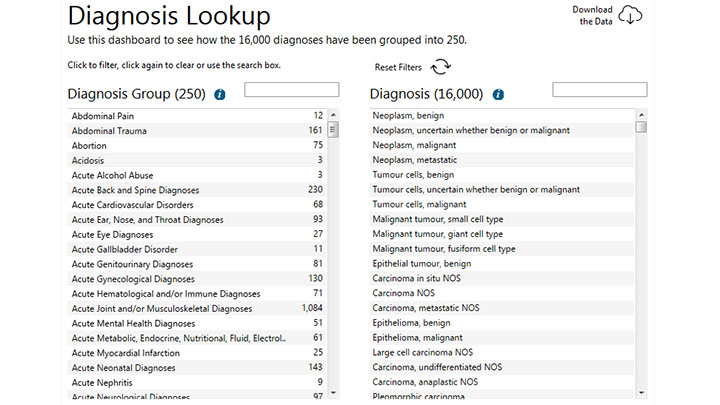Choose Malignant tumour, giant cell type

point(502,234)
